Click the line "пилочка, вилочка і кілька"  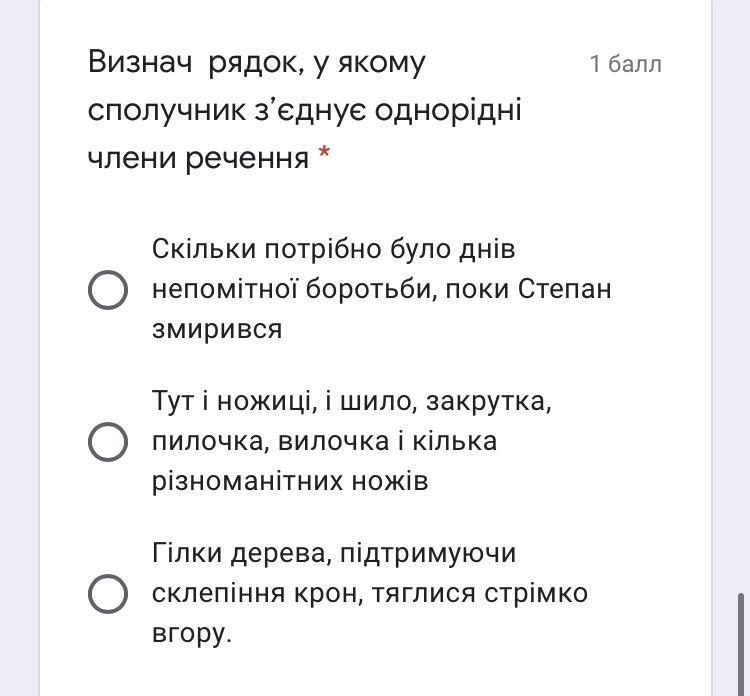(x=325, y=441)
